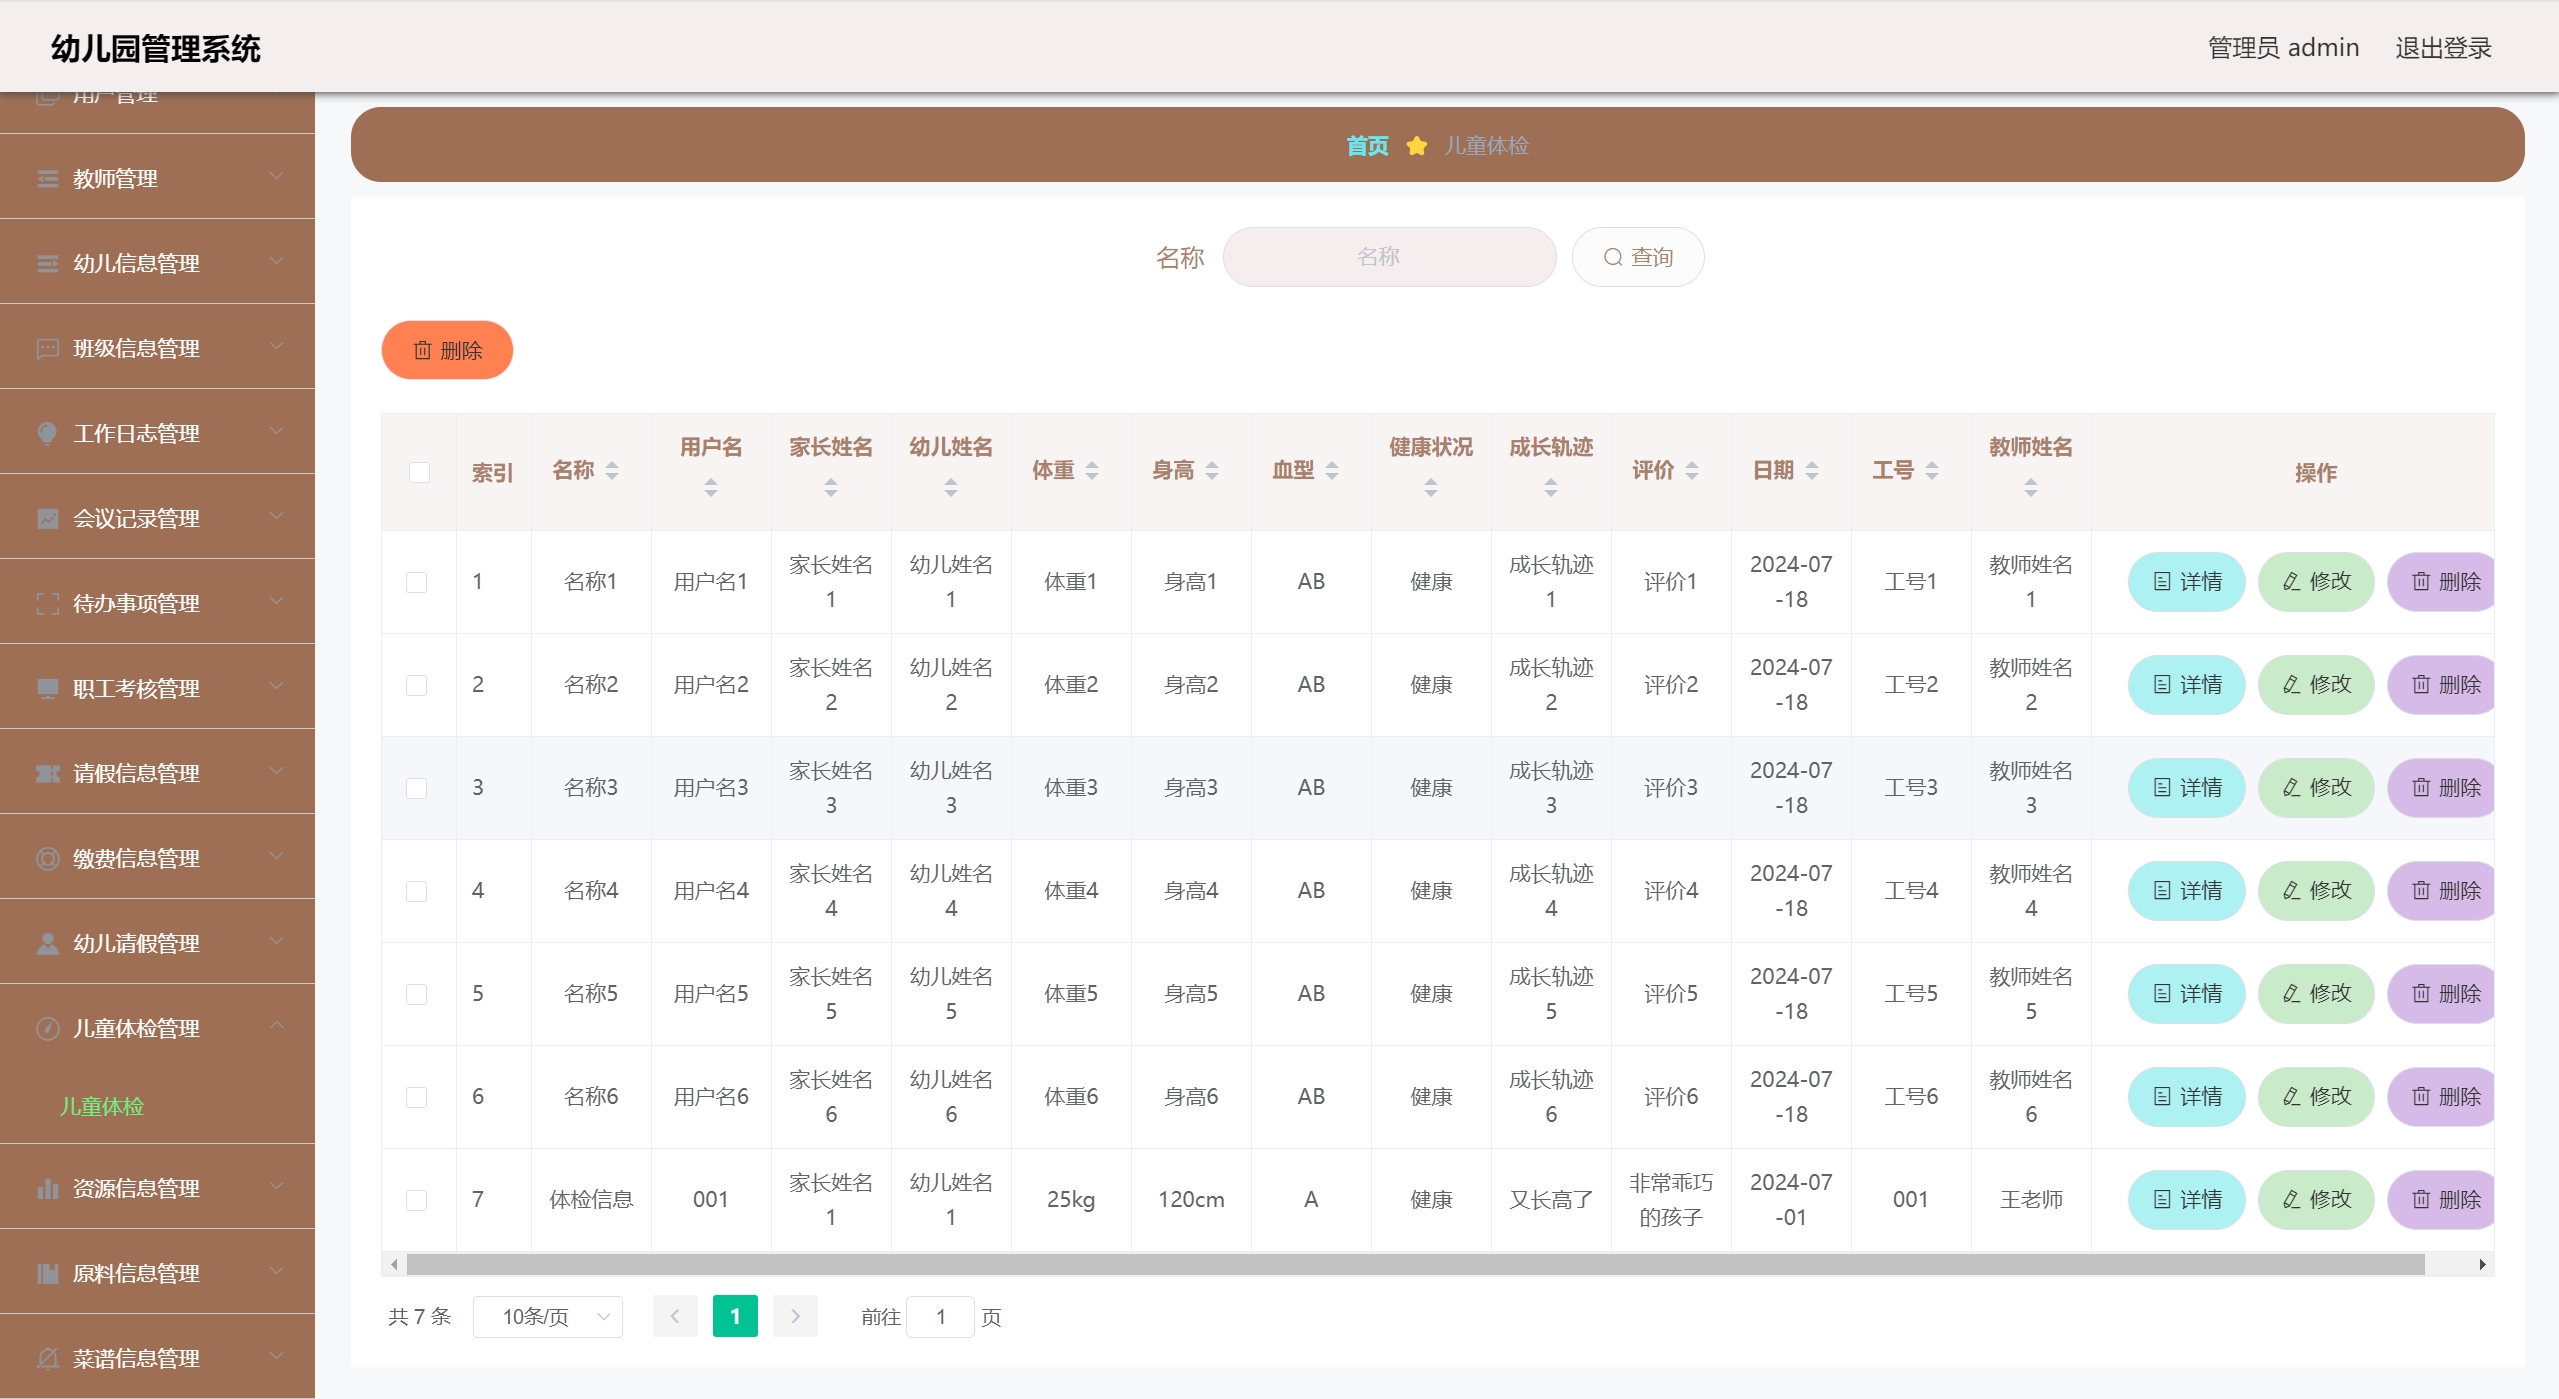Viewport: 2559px width, 1399px height.
Task: Click the sort arrows on 体重 column
Action: [1092, 470]
